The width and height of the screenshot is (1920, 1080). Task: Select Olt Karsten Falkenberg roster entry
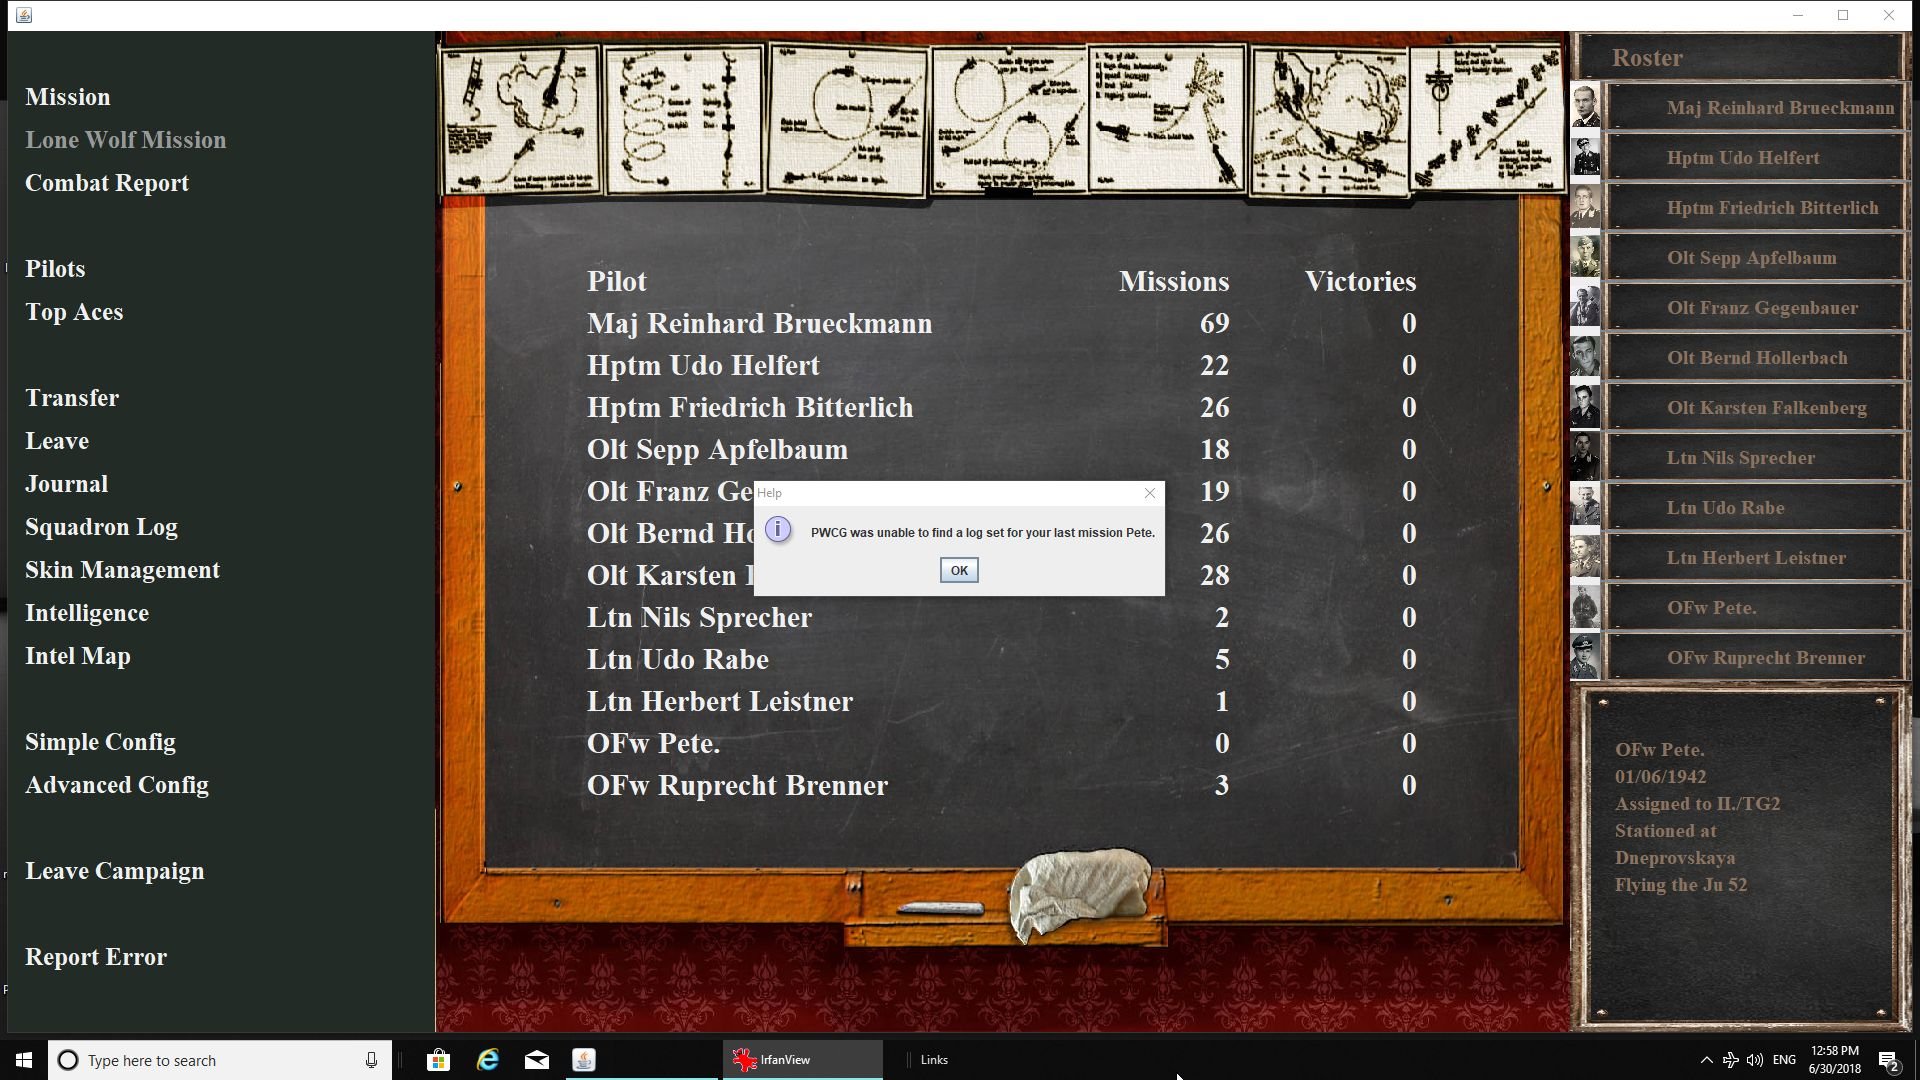1765,408
